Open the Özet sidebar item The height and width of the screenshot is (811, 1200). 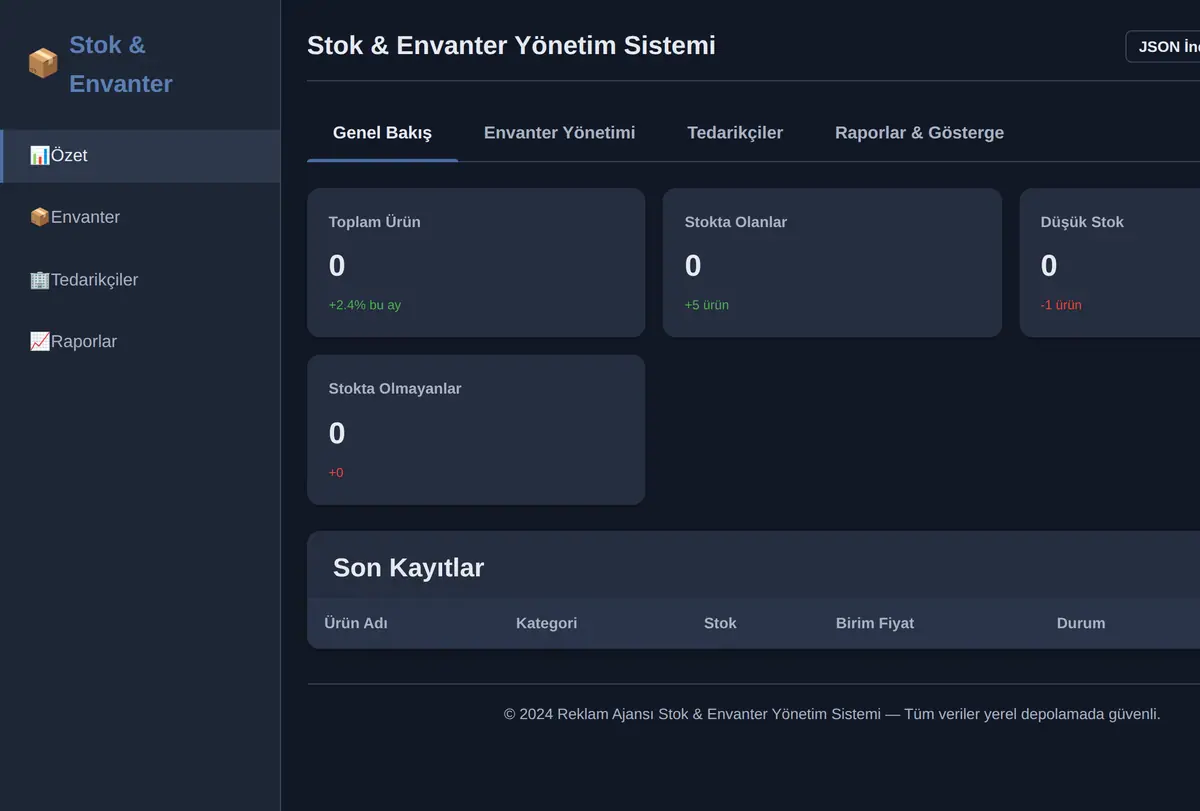[x=140, y=156]
